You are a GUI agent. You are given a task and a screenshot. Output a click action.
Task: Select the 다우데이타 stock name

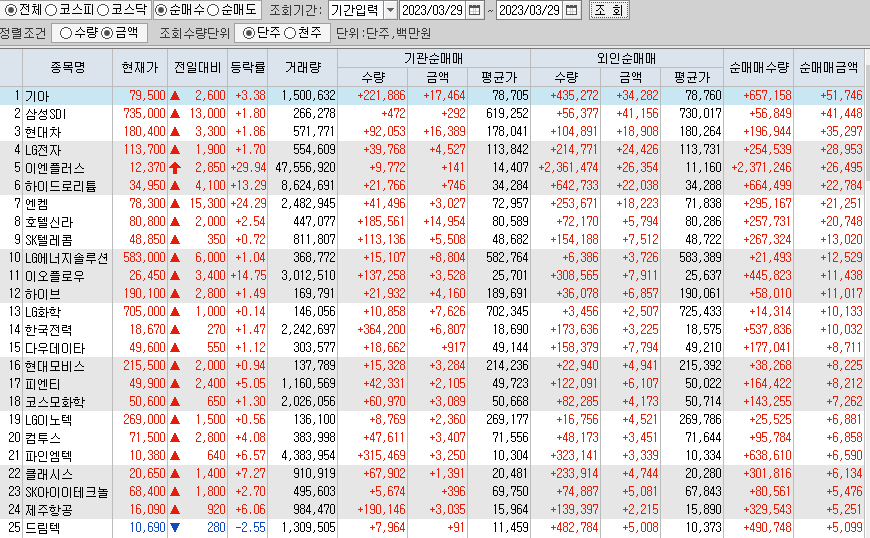(x=54, y=348)
